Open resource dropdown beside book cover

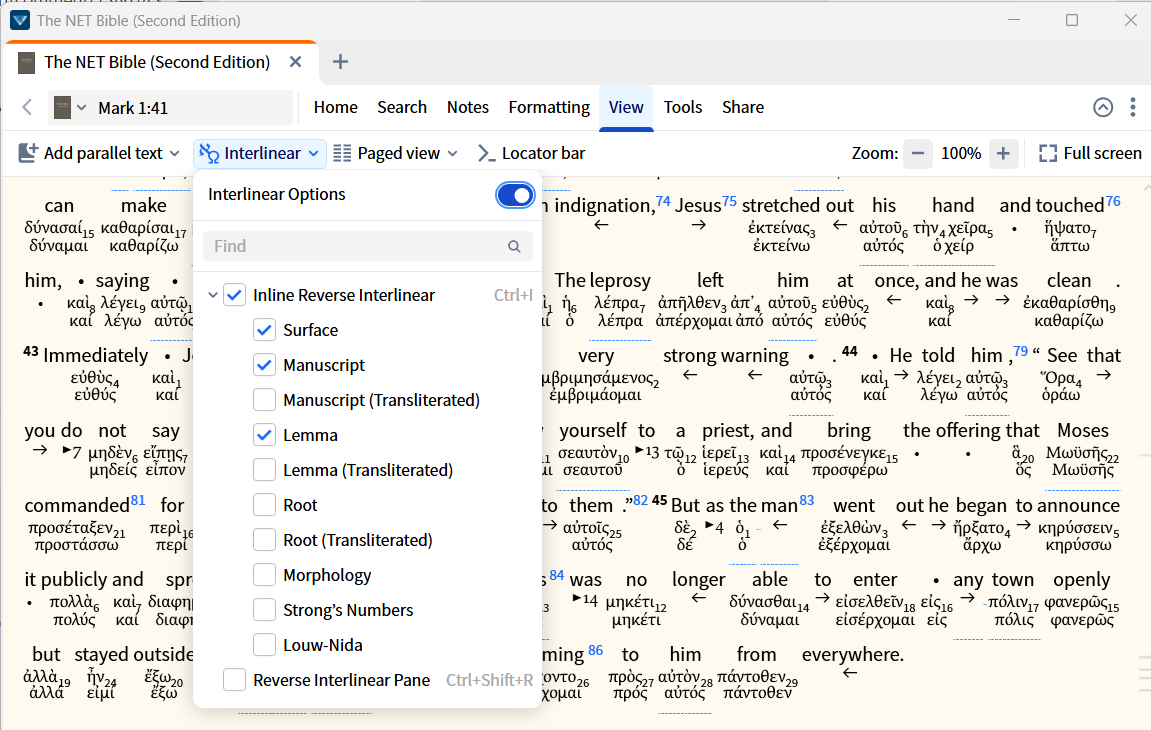[x=81, y=108]
